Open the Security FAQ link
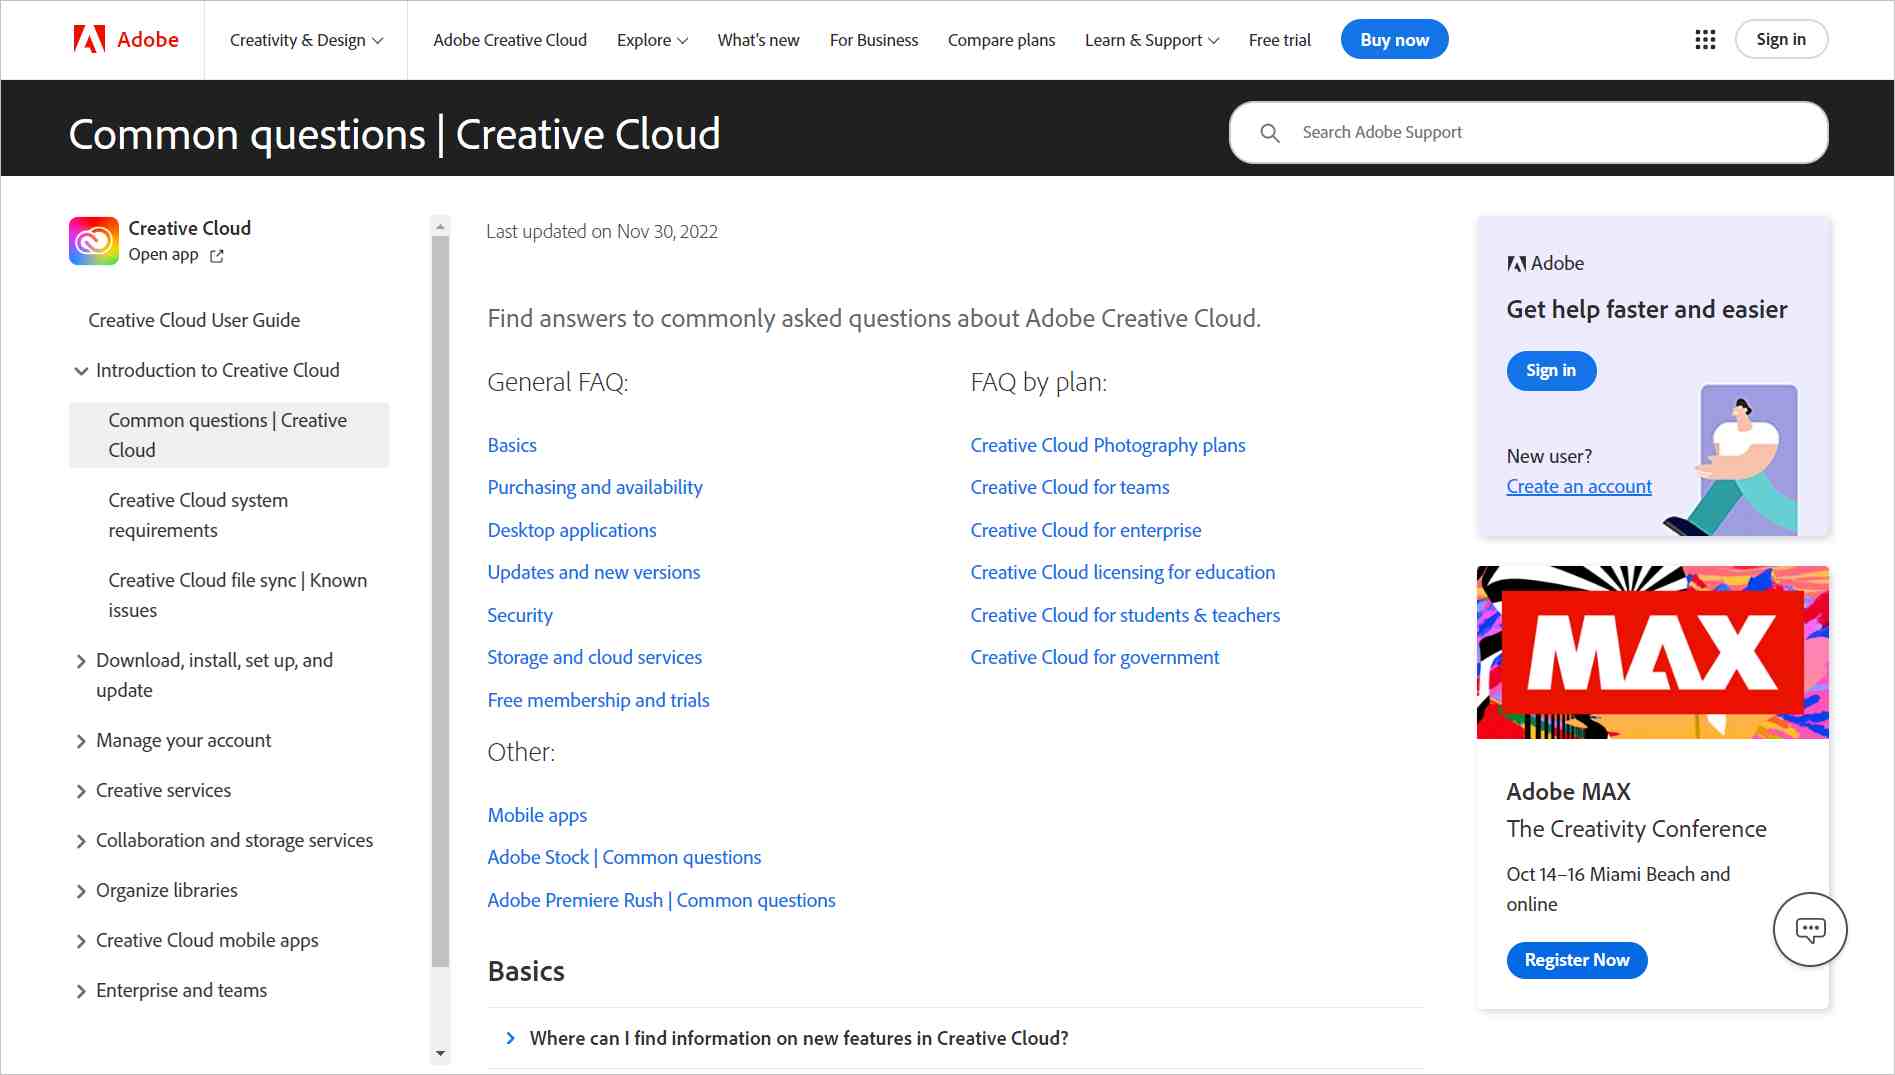Image resolution: width=1895 pixels, height=1075 pixels. [520, 615]
